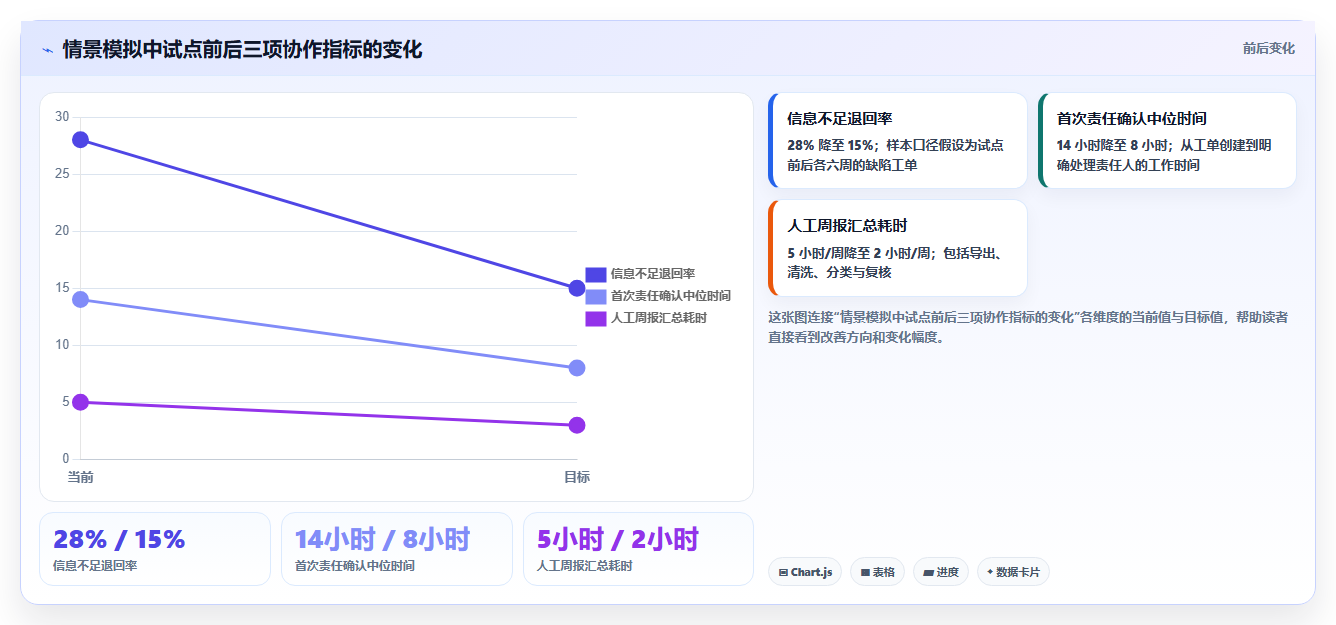Select the 15 data point at 目标

[x=577, y=288]
